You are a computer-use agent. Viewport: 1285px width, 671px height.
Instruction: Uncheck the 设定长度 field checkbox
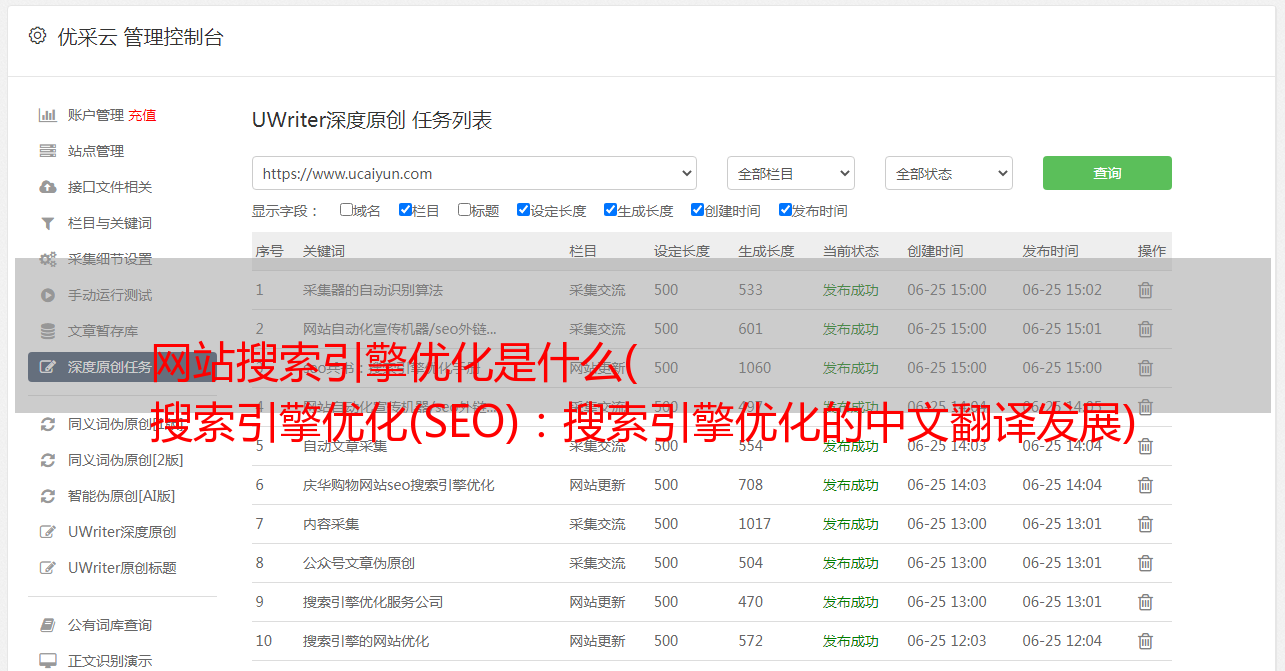[x=523, y=210]
